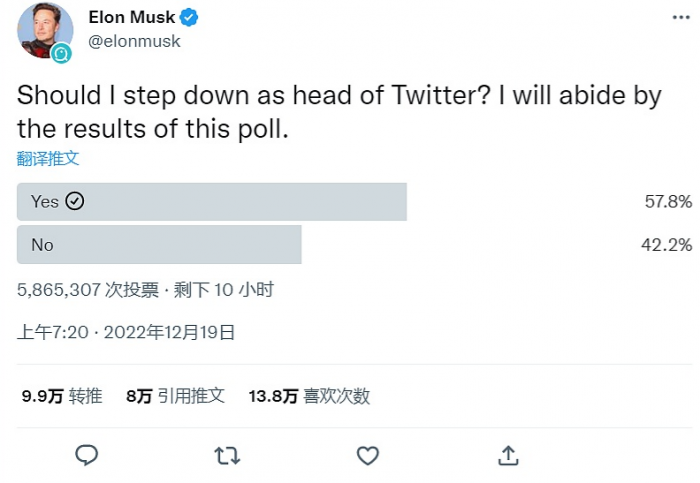This screenshot has height=483, width=700.
Task: Select the No poll option bar
Action: pyautogui.click(x=159, y=245)
